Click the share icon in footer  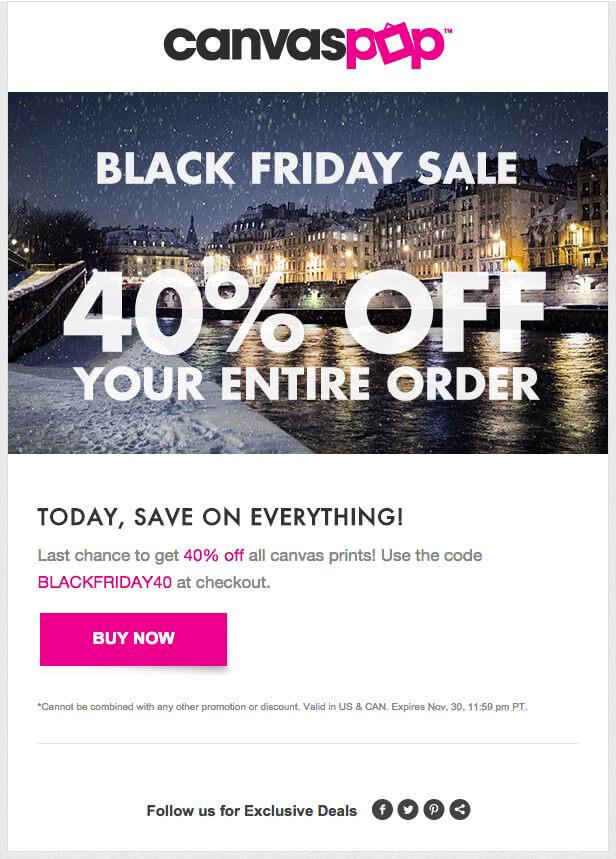coord(460,810)
